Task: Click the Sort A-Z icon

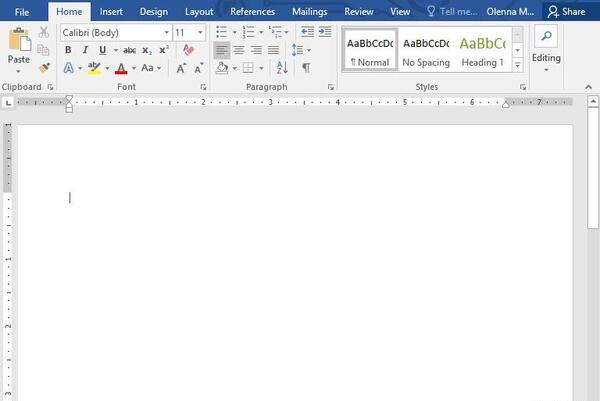Action: tap(282, 68)
